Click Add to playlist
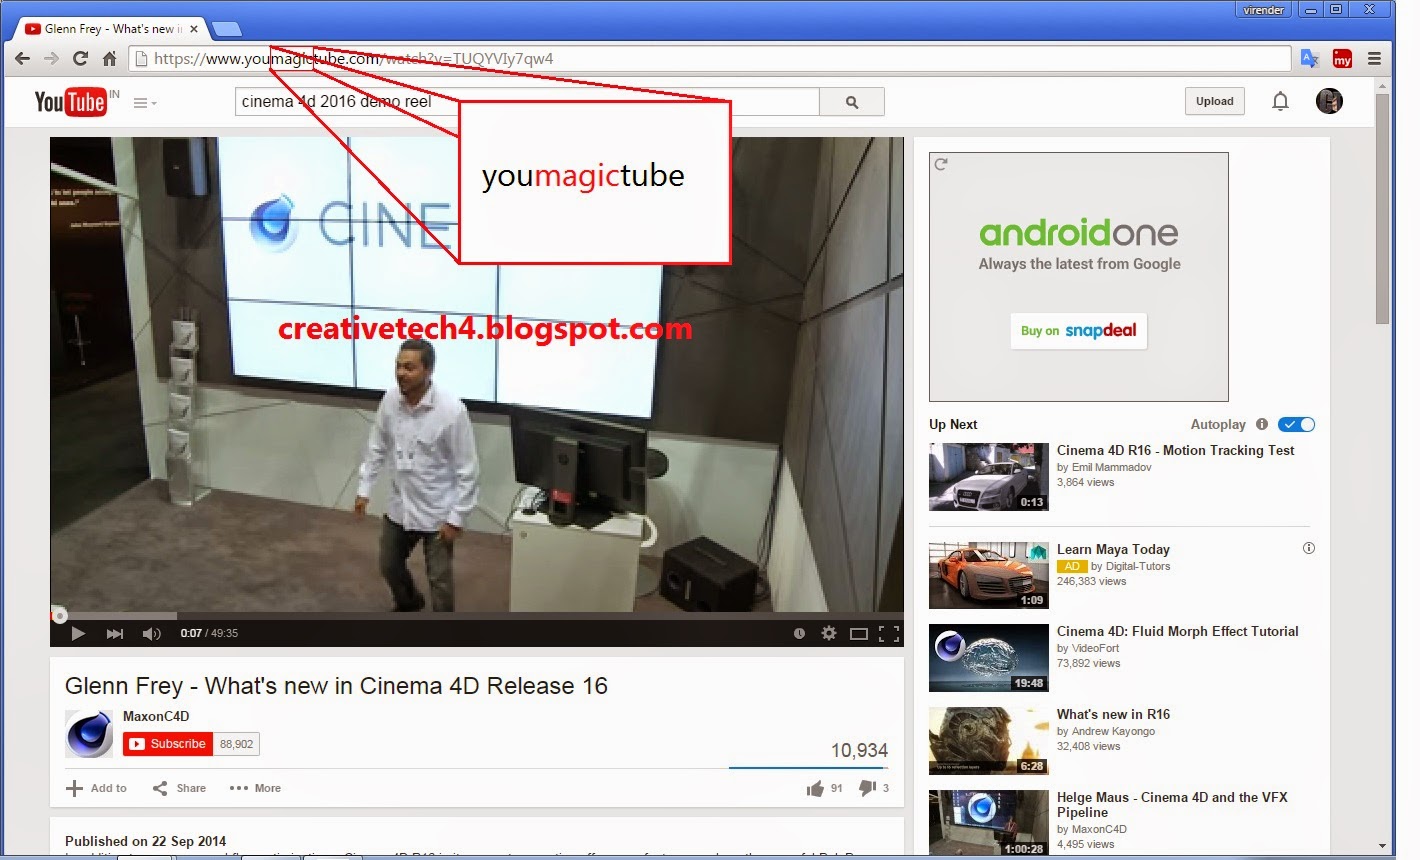The image size is (1420, 860). pos(97,788)
